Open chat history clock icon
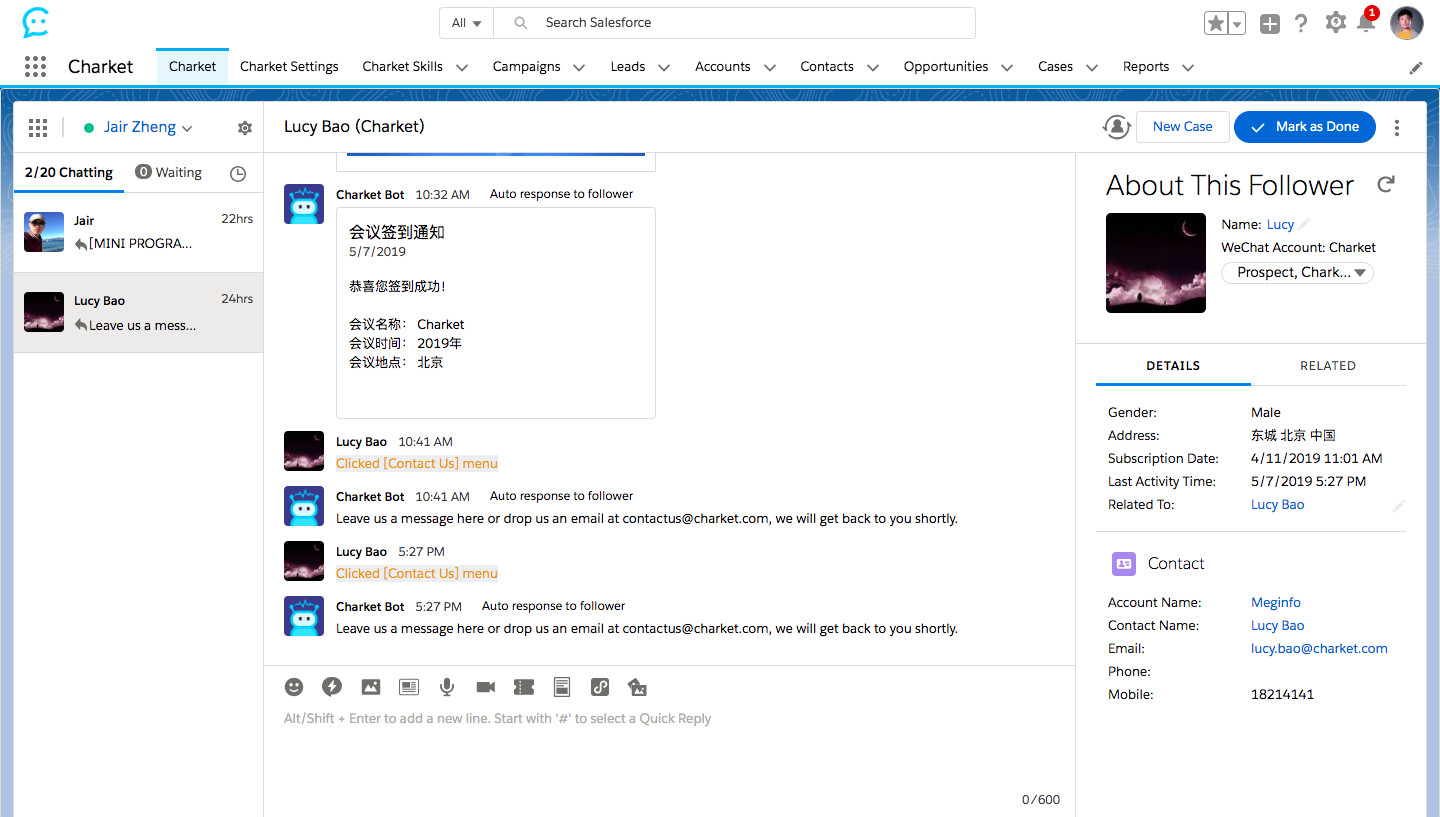This screenshot has height=817, width=1440. click(x=238, y=173)
